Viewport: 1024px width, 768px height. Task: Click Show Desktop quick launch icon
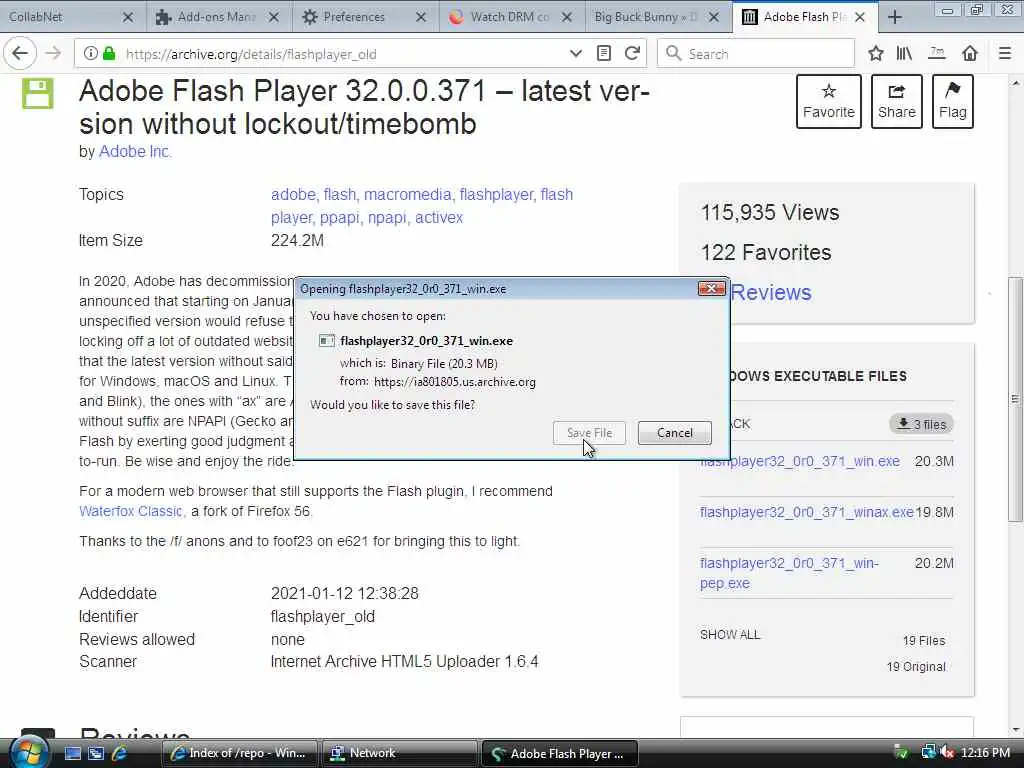point(72,753)
